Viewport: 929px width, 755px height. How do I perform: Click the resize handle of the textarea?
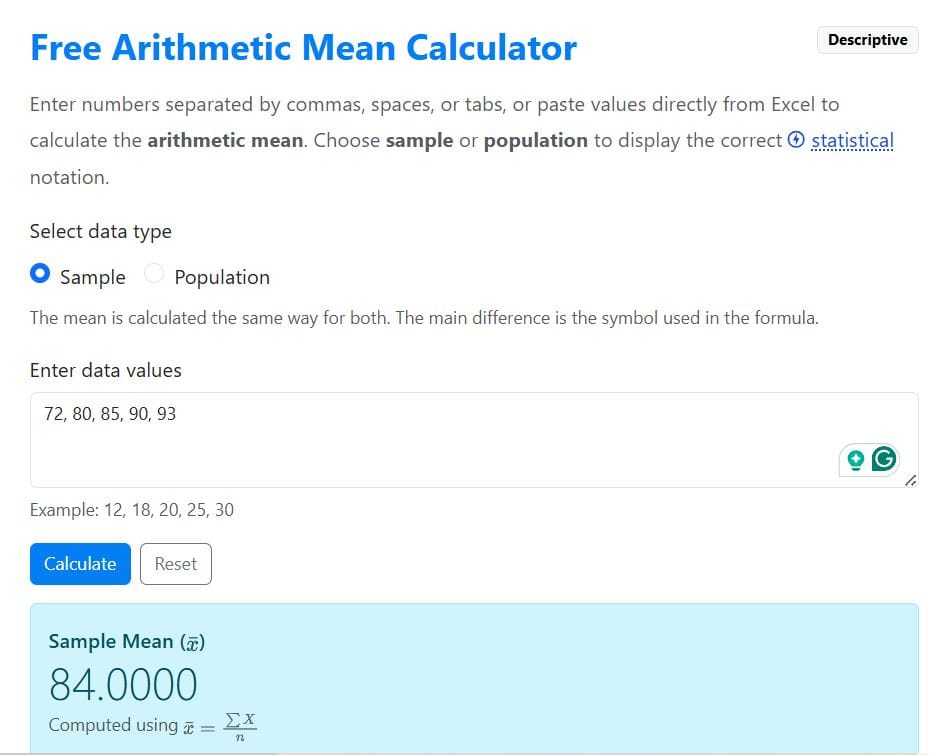(x=911, y=482)
